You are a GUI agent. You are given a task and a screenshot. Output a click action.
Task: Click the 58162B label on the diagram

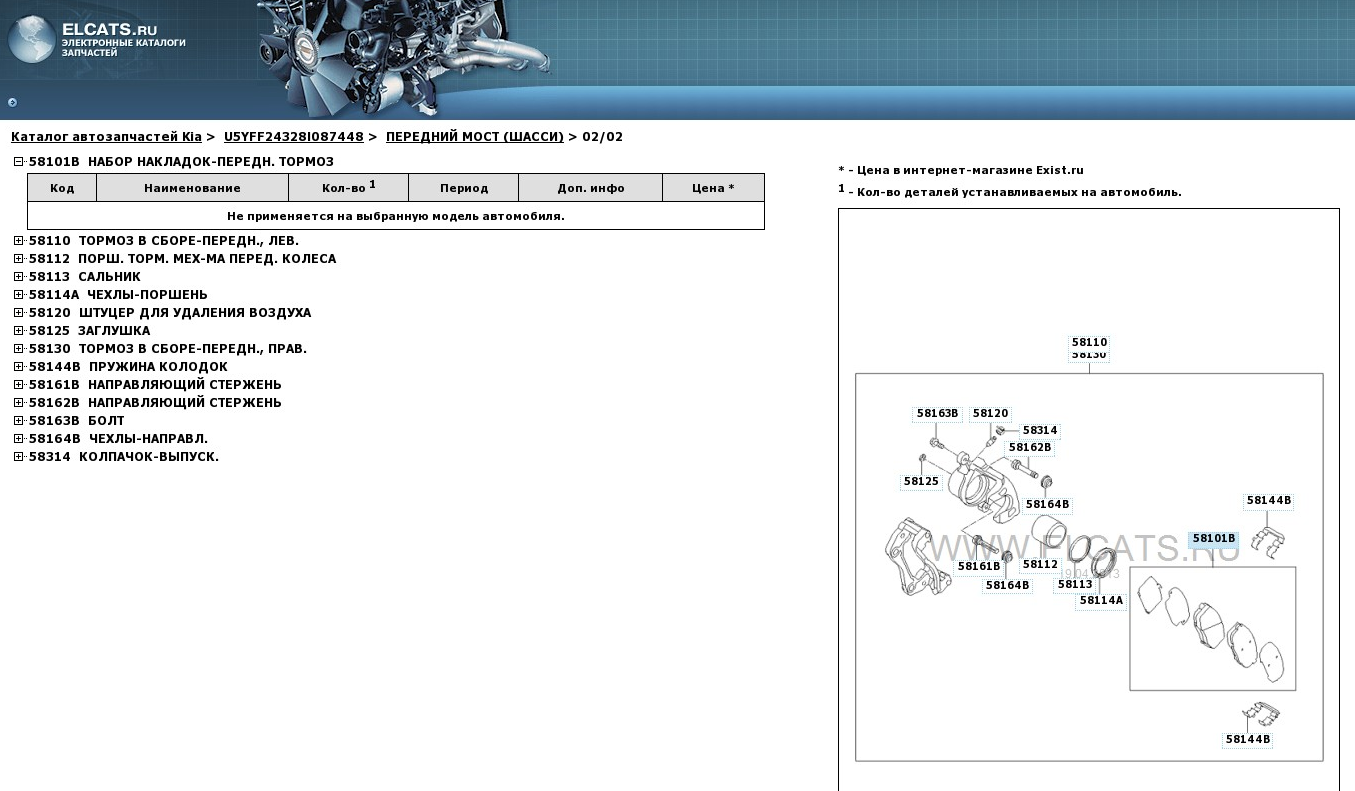pyautogui.click(x=1030, y=447)
